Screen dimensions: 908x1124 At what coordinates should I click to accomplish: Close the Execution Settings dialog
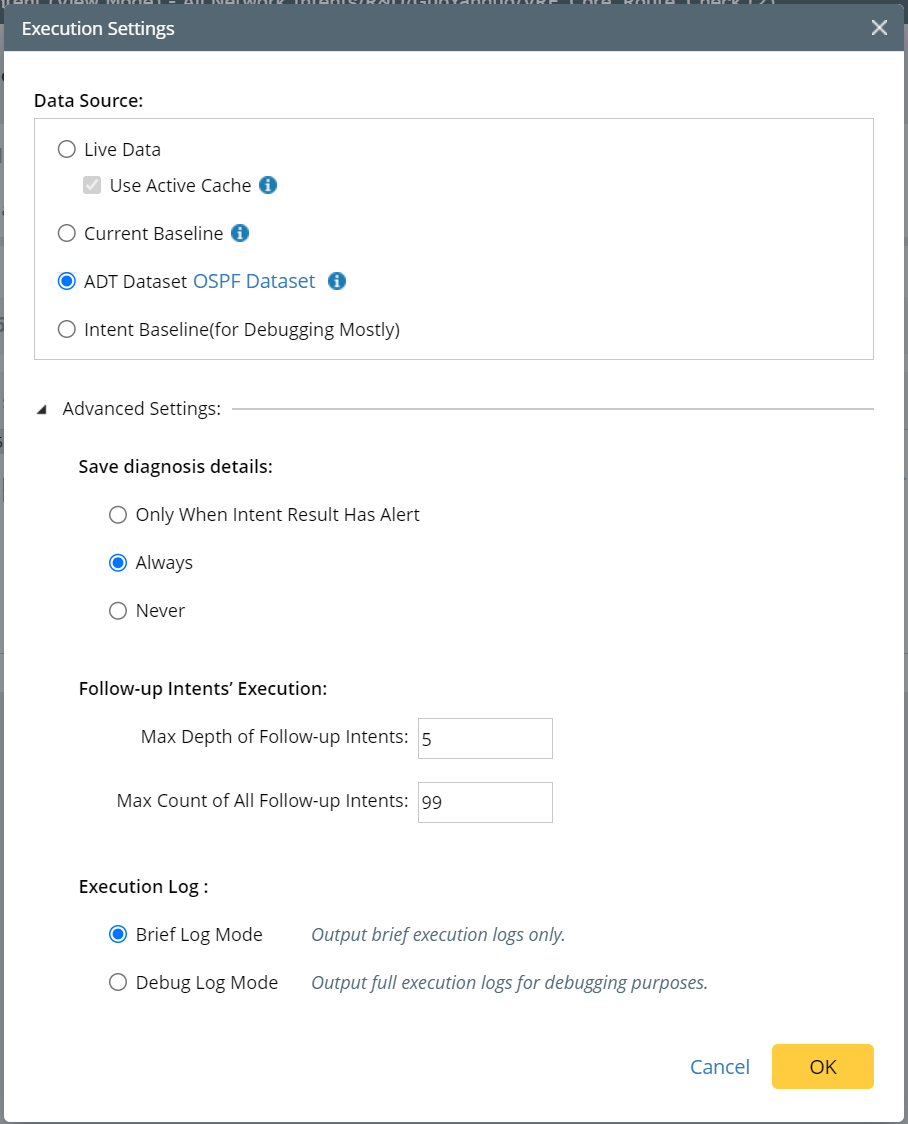coord(879,28)
